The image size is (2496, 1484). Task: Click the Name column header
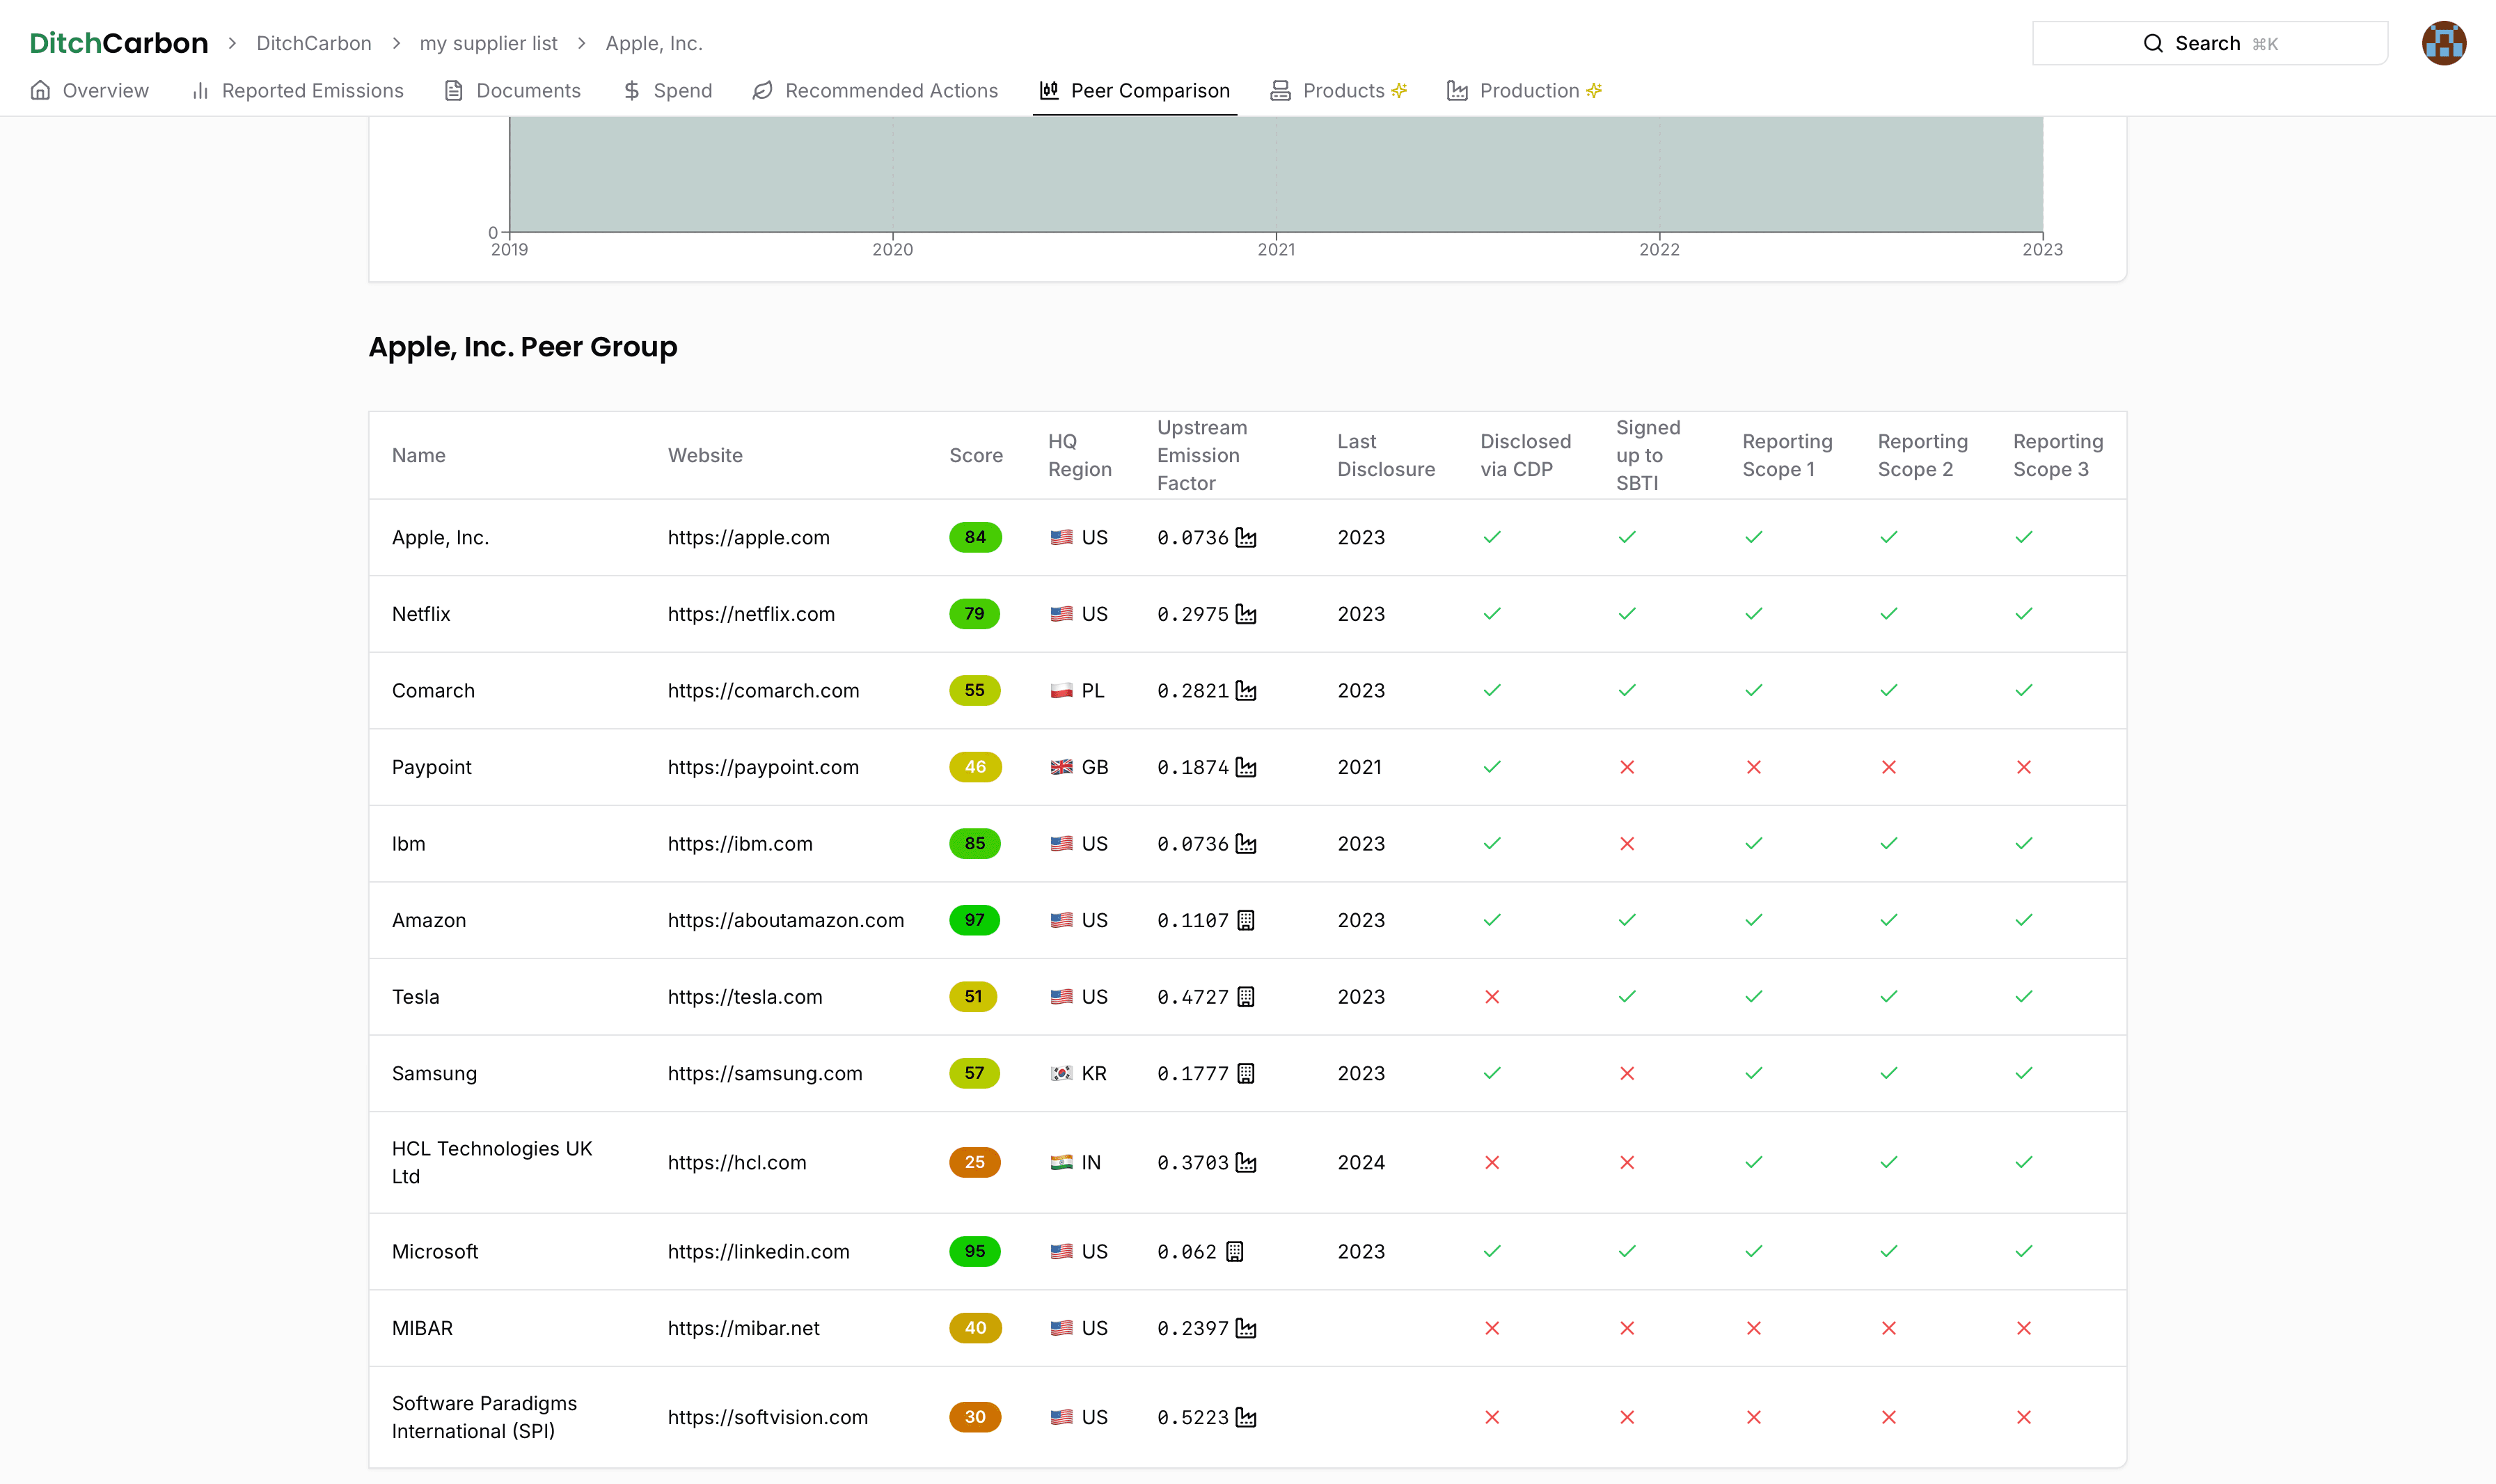coord(418,456)
